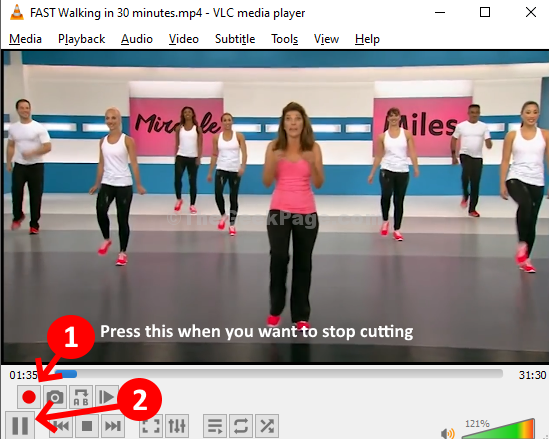This screenshot has width=549, height=439.
Task: Stop playback with the square button
Action: point(86,426)
